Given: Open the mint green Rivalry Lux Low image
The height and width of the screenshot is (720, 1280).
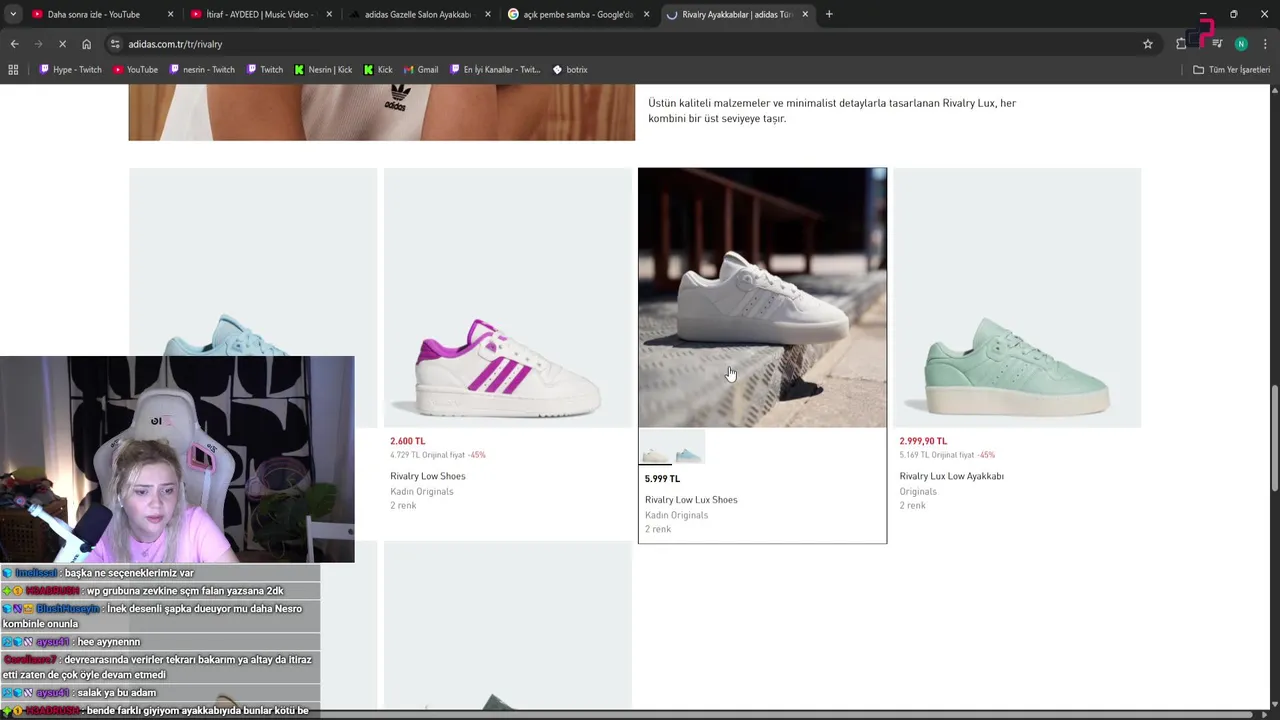Looking at the screenshot, I should [x=1017, y=298].
